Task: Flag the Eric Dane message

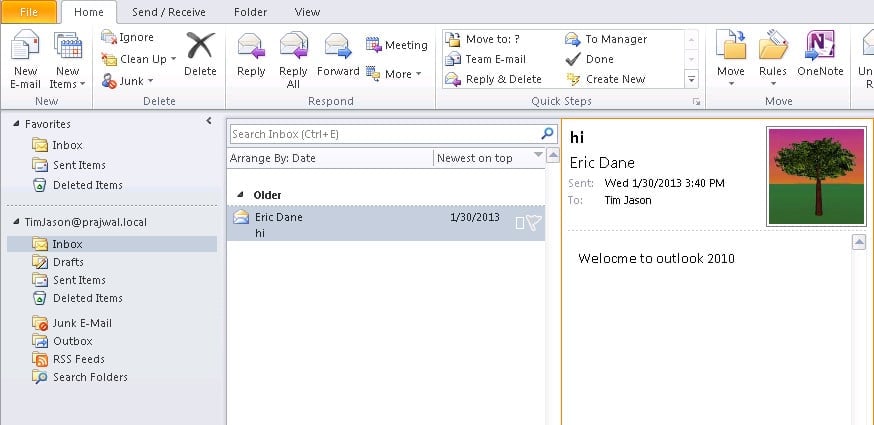Action: pos(534,224)
